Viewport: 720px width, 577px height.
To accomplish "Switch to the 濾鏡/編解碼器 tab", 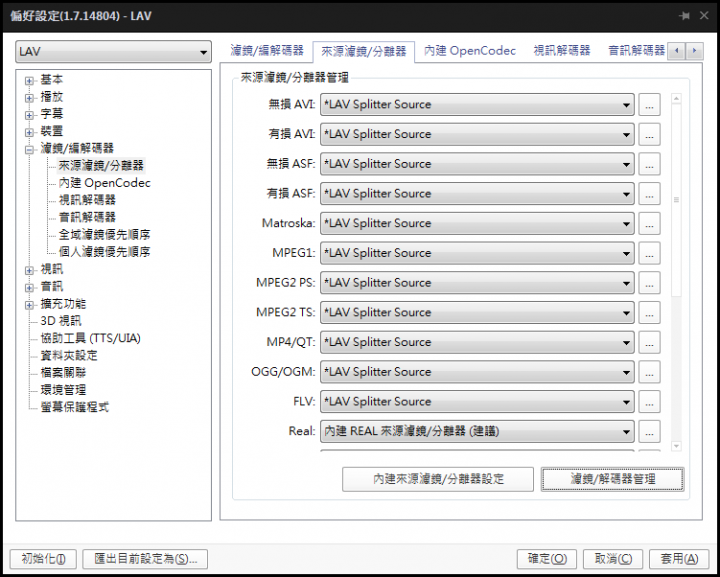I will [x=267, y=50].
